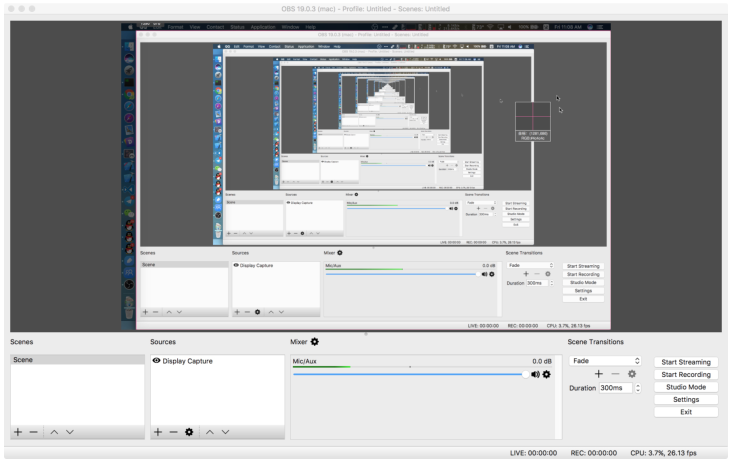
Task: Move the scene up with the Scenes panel up arrow
Action: 54,432
